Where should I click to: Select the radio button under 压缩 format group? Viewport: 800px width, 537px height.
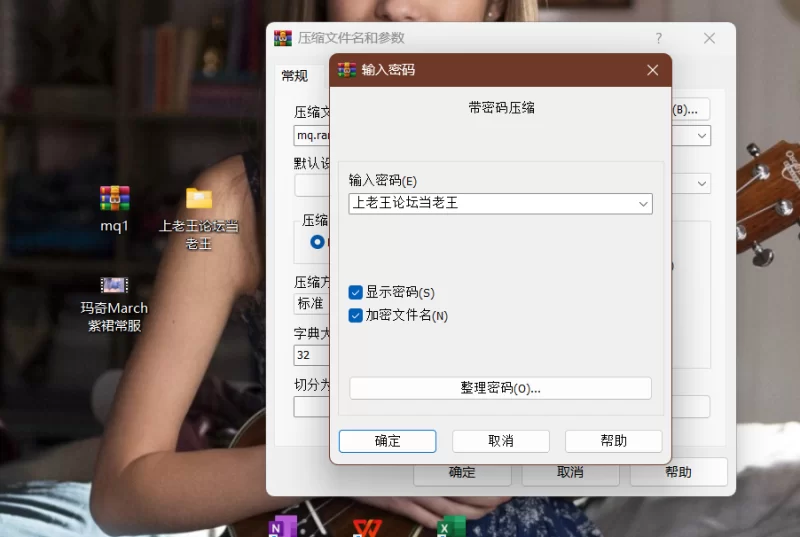point(318,241)
